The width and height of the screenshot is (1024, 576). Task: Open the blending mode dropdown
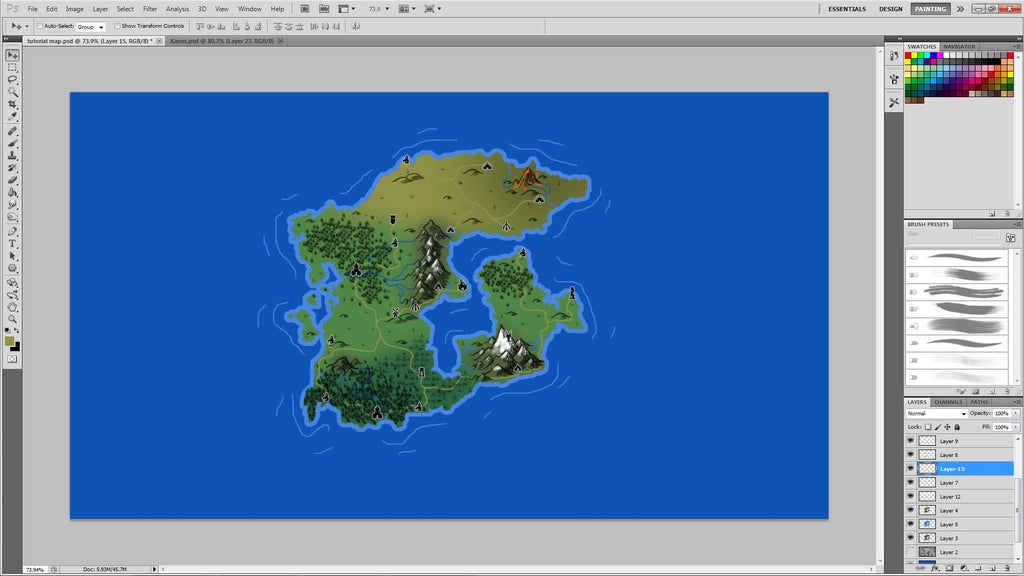click(x=935, y=413)
